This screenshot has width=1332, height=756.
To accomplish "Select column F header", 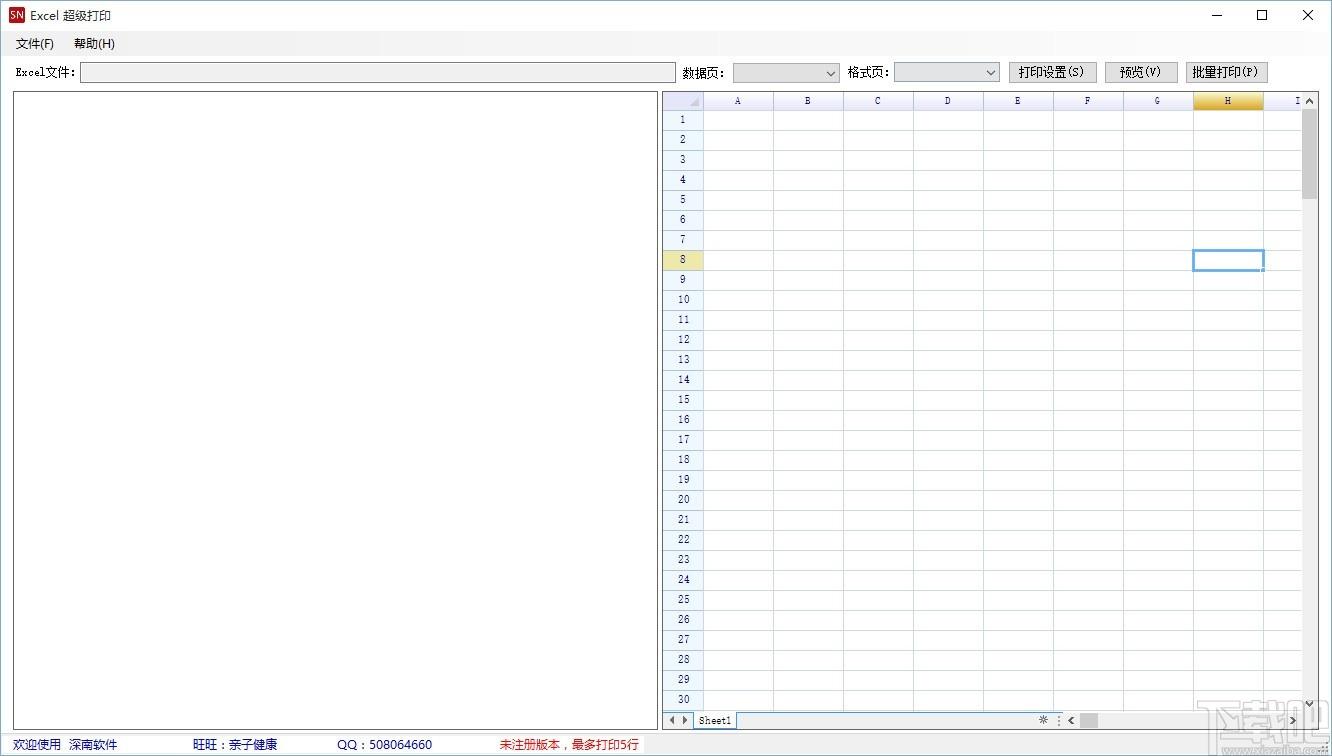I will pos(1088,101).
